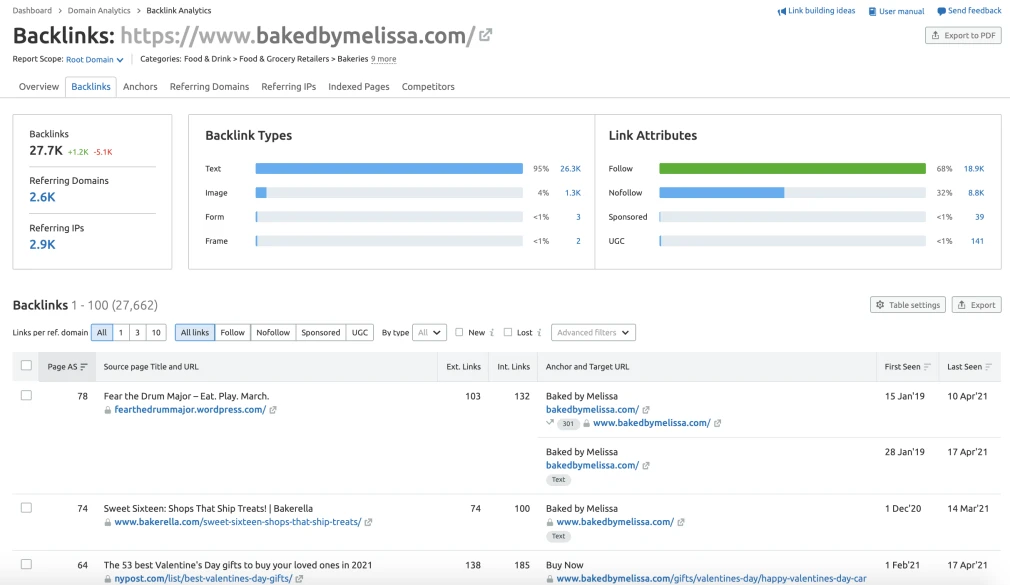Expand the Root Domain report scope dropdown
The width and height of the screenshot is (1010, 585).
coord(95,59)
